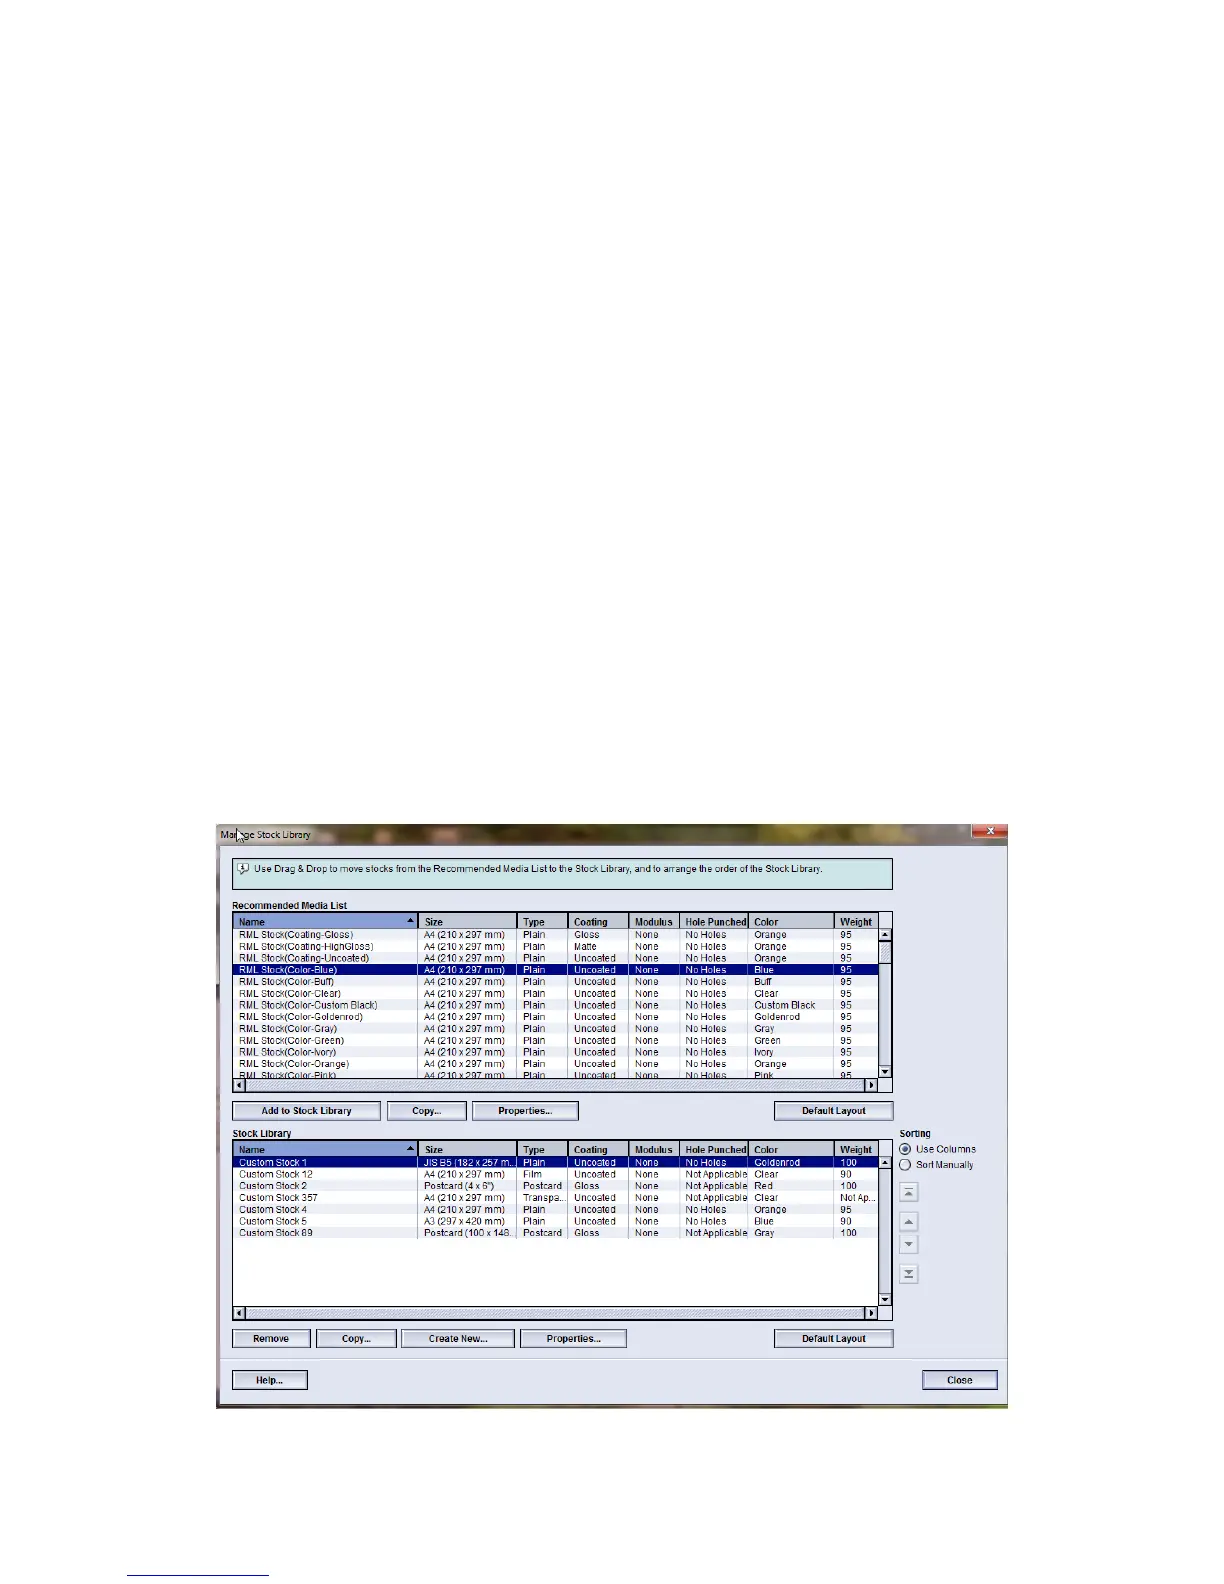Screen dimensions: 1224x1584
Task: Copy the selected Stock Library stock
Action: (x=356, y=1339)
